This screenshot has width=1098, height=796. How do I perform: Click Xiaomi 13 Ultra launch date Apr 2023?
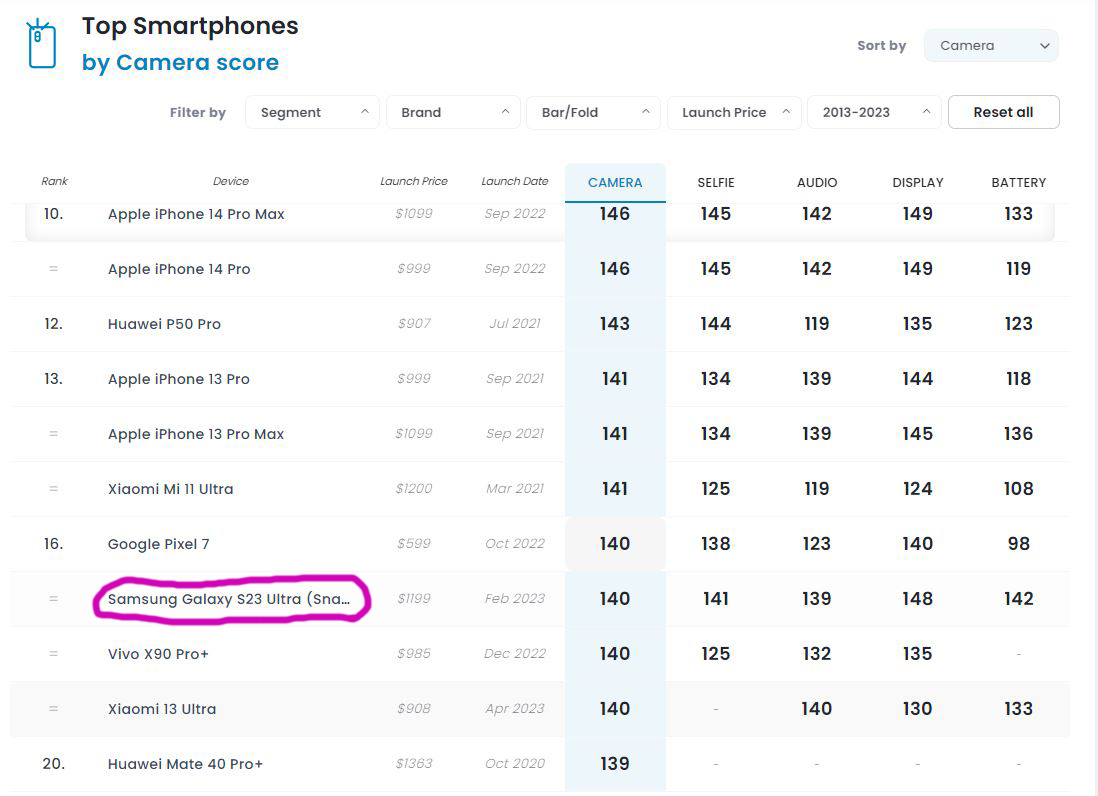point(515,708)
